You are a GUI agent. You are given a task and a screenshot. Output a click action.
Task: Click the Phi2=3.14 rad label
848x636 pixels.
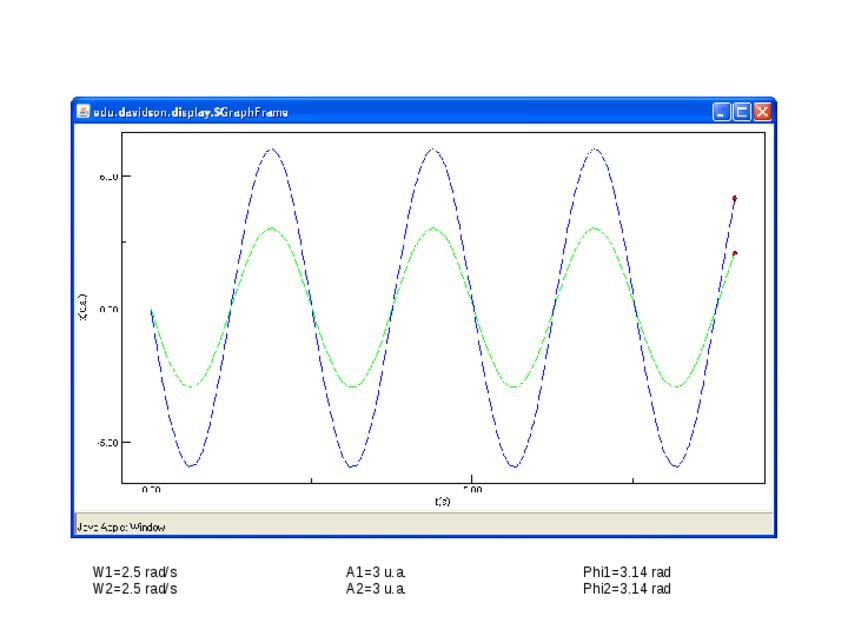[627, 589]
